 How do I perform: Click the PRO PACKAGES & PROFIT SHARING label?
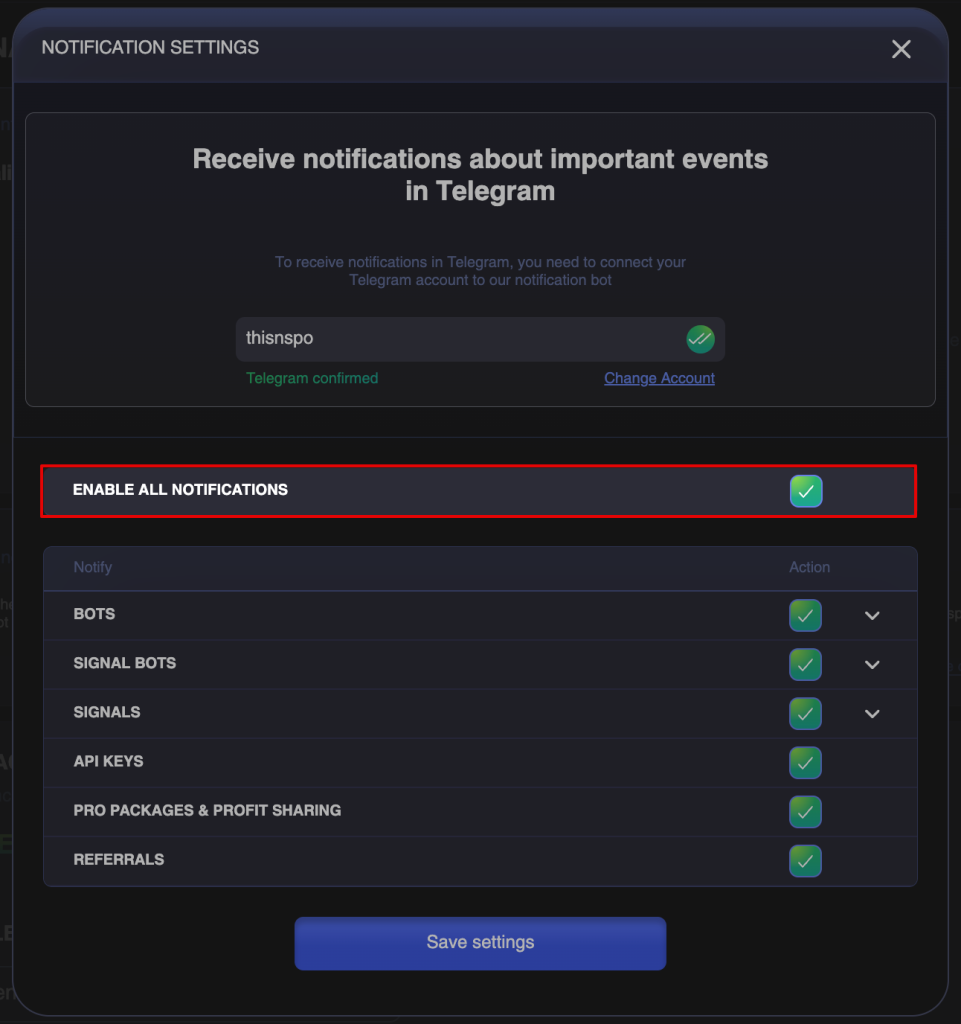207,810
